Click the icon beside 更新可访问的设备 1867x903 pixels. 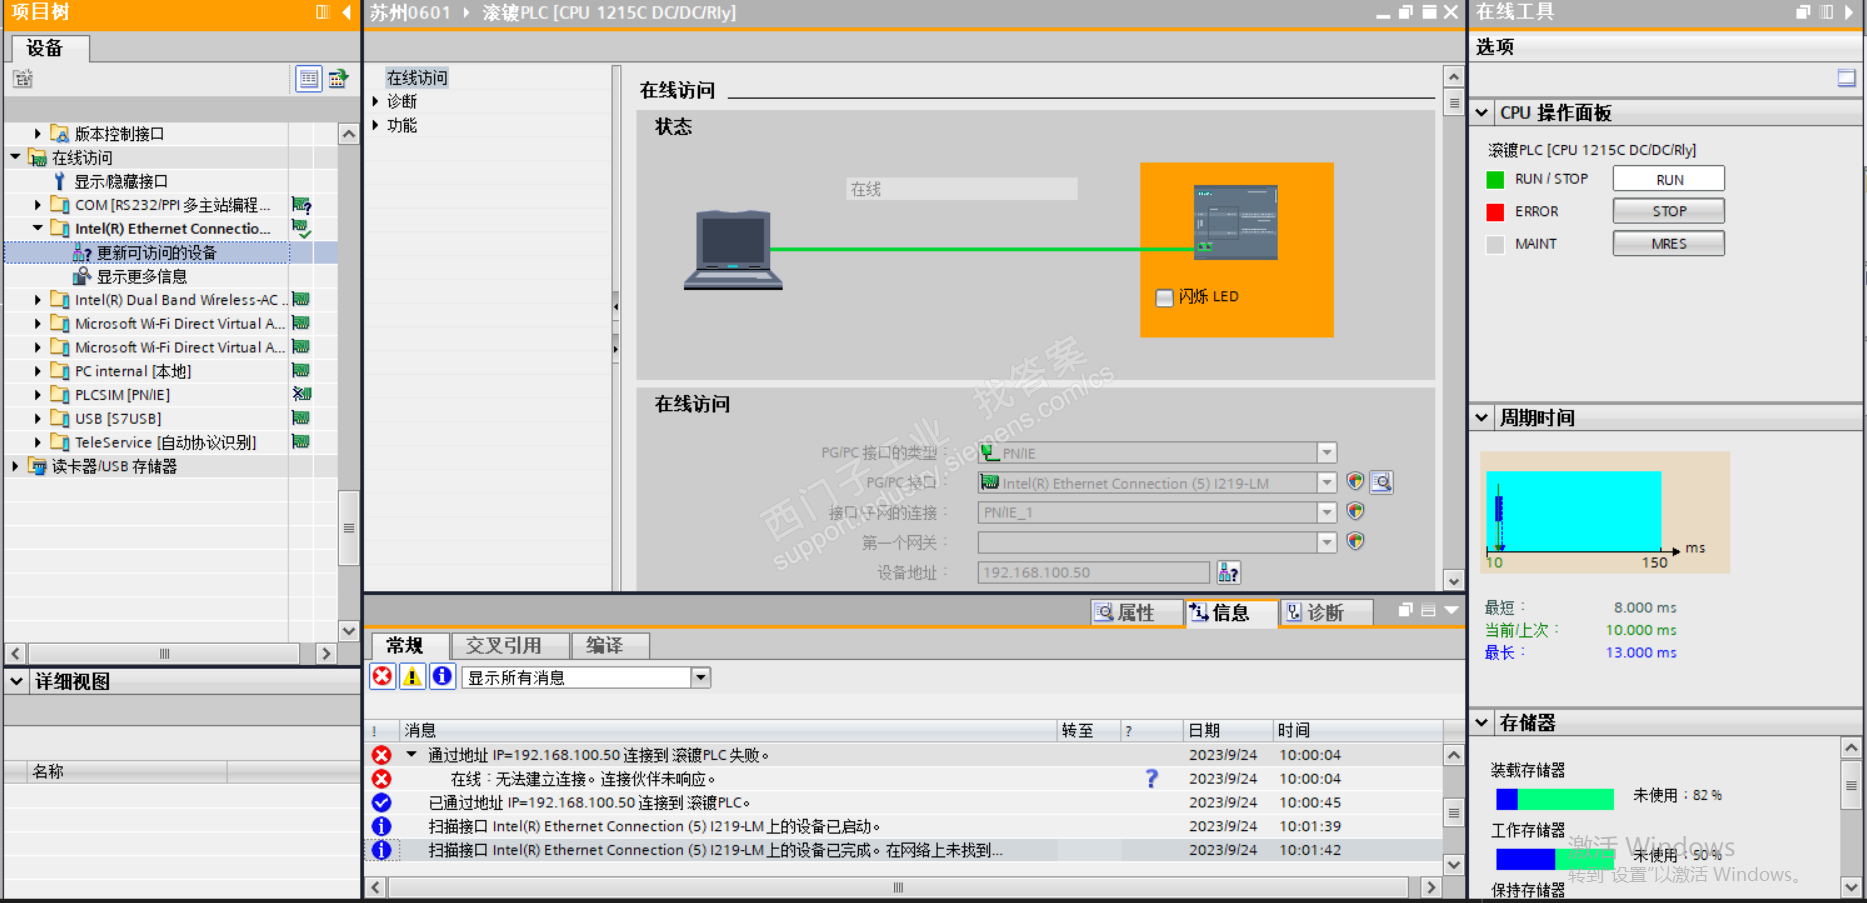(x=83, y=253)
